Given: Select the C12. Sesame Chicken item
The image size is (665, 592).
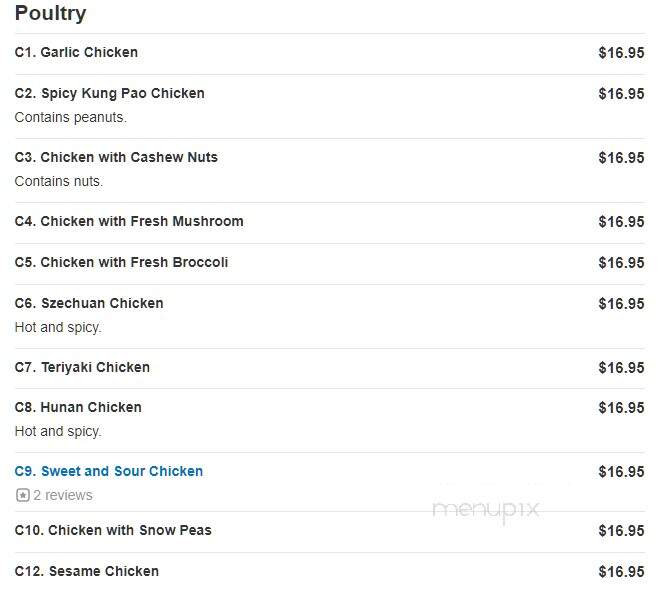Looking at the screenshot, I should 87,571.
